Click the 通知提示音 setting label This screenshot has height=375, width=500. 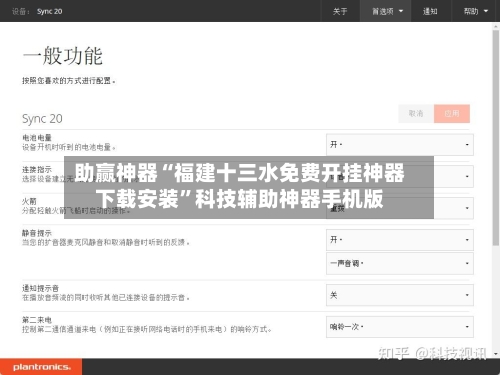[x=41, y=288]
